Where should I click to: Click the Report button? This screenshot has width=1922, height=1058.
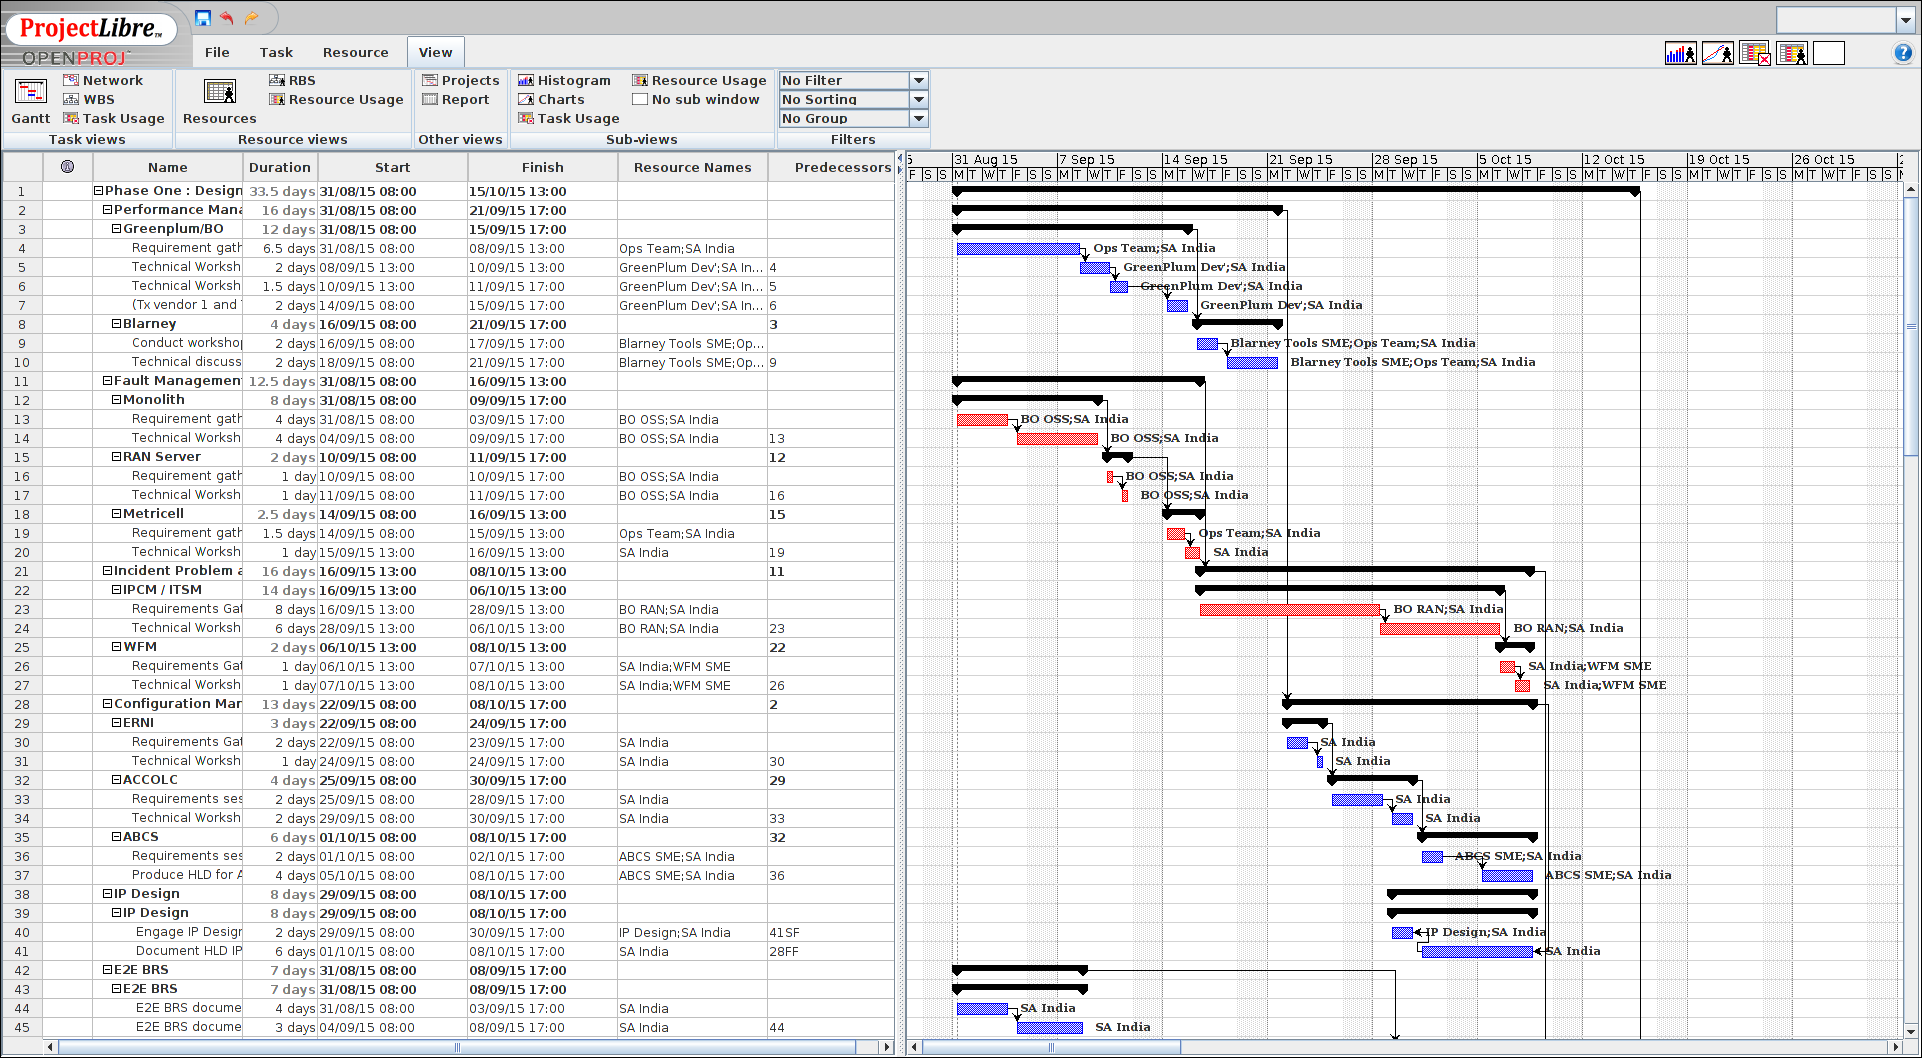pyautogui.click(x=456, y=99)
